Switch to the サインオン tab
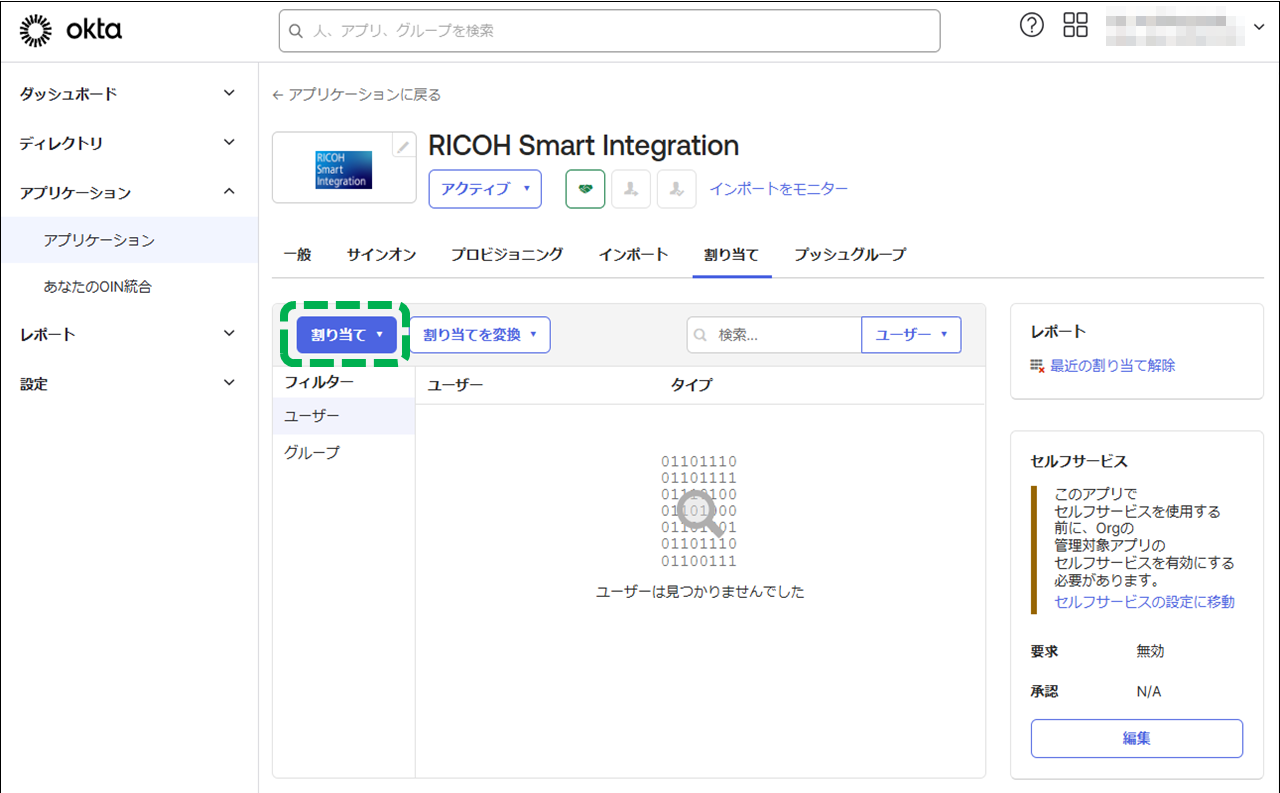 (x=381, y=254)
